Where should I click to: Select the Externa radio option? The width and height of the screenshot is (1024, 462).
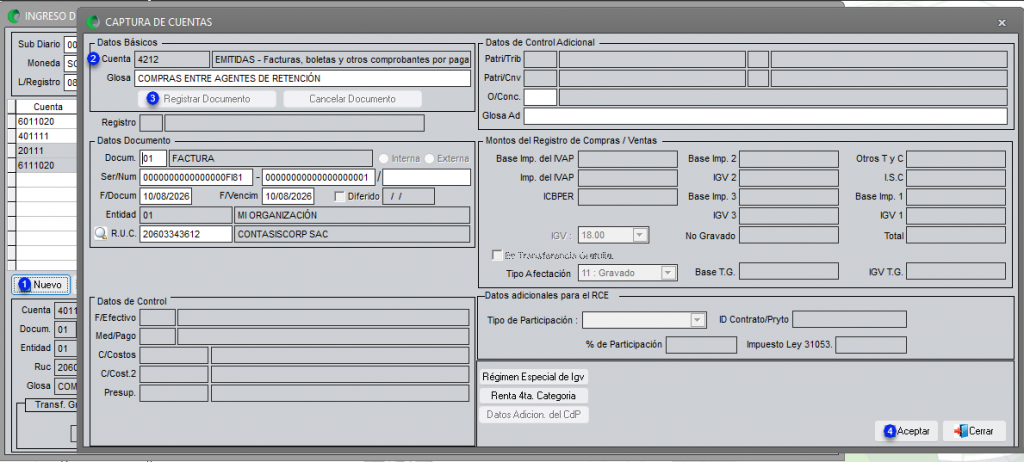tap(430, 158)
